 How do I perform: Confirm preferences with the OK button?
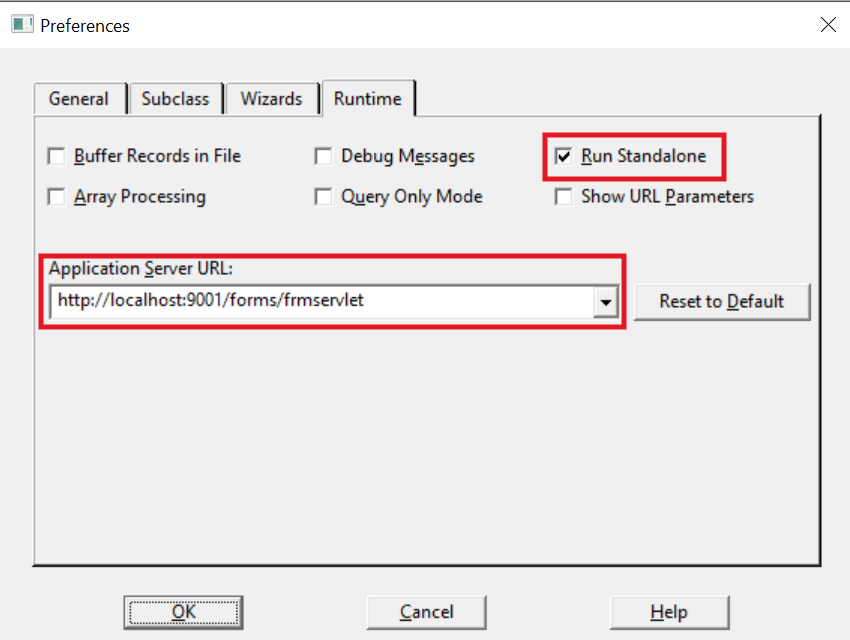(x=184, y=612)
